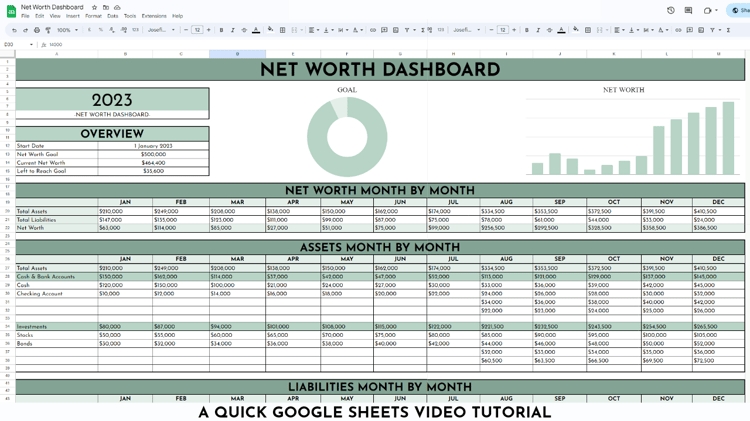Open the 100% zoom dropdown

(x=67, y=30)
